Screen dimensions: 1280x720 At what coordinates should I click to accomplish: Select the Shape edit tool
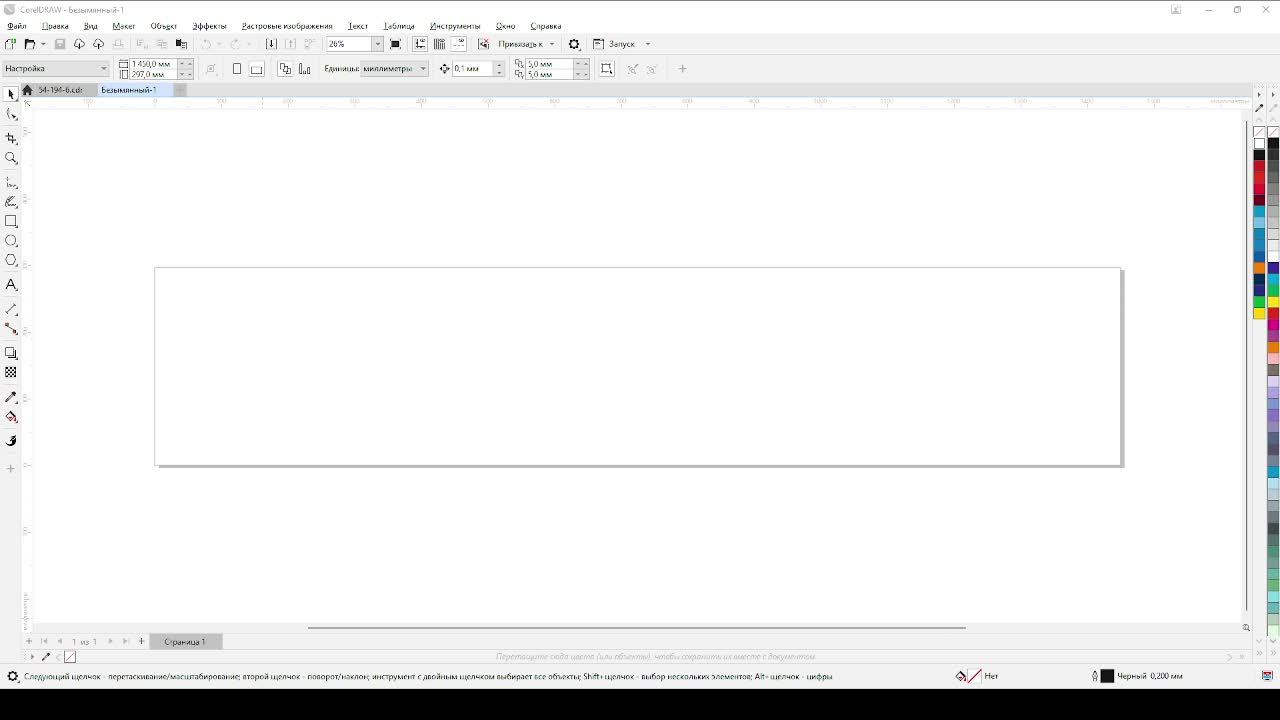click(x=11, y=114)
